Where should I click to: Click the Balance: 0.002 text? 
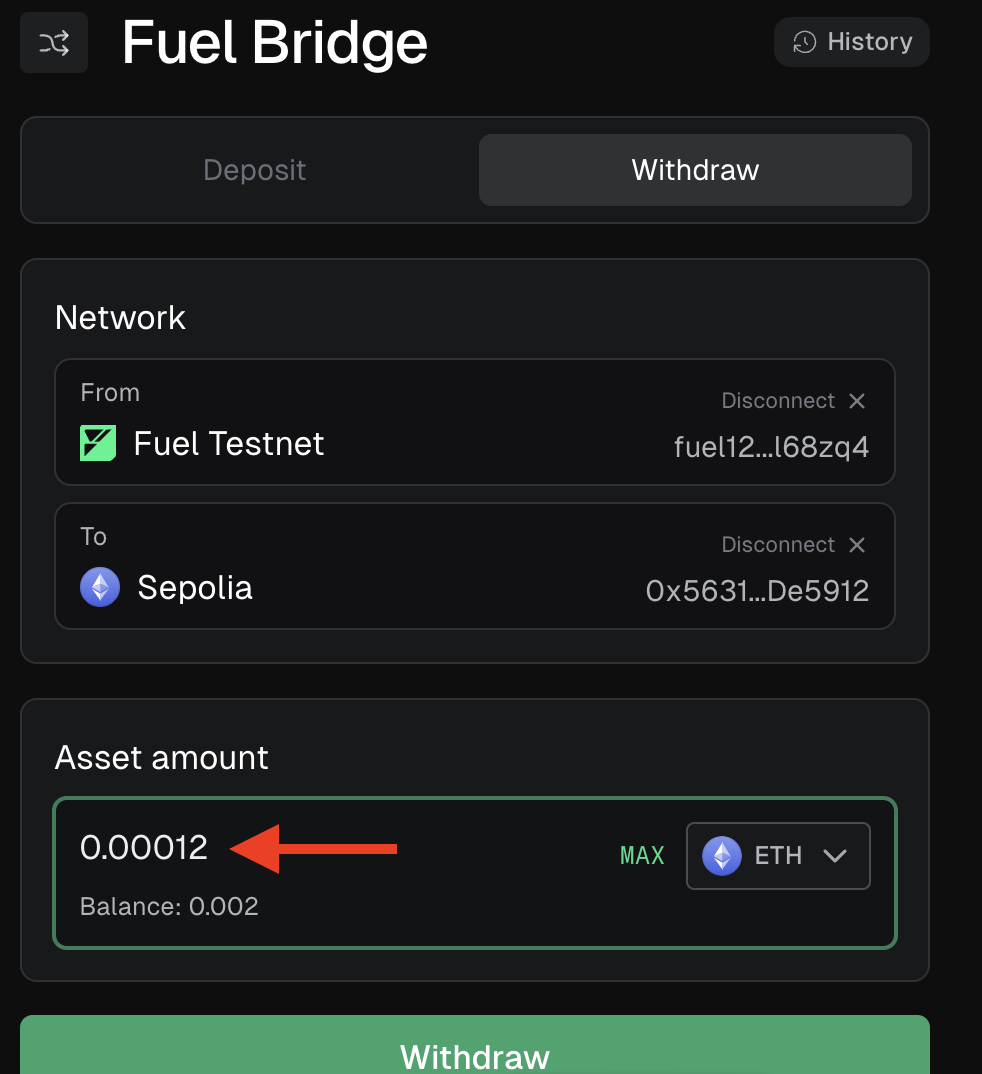[x=169, y=906]
